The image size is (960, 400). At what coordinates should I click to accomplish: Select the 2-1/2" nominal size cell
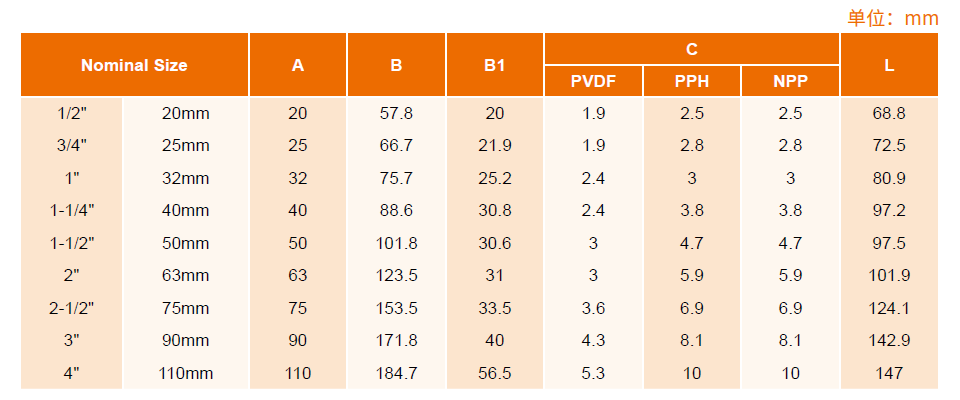tap(72, 308)
